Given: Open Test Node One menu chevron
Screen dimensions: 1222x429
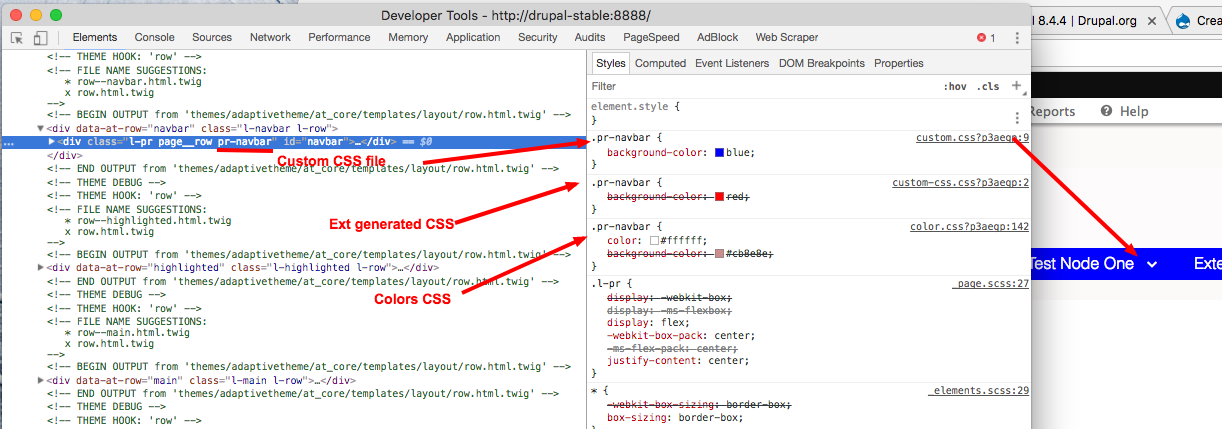Looking at the screenshot, I should [1152, 264].
